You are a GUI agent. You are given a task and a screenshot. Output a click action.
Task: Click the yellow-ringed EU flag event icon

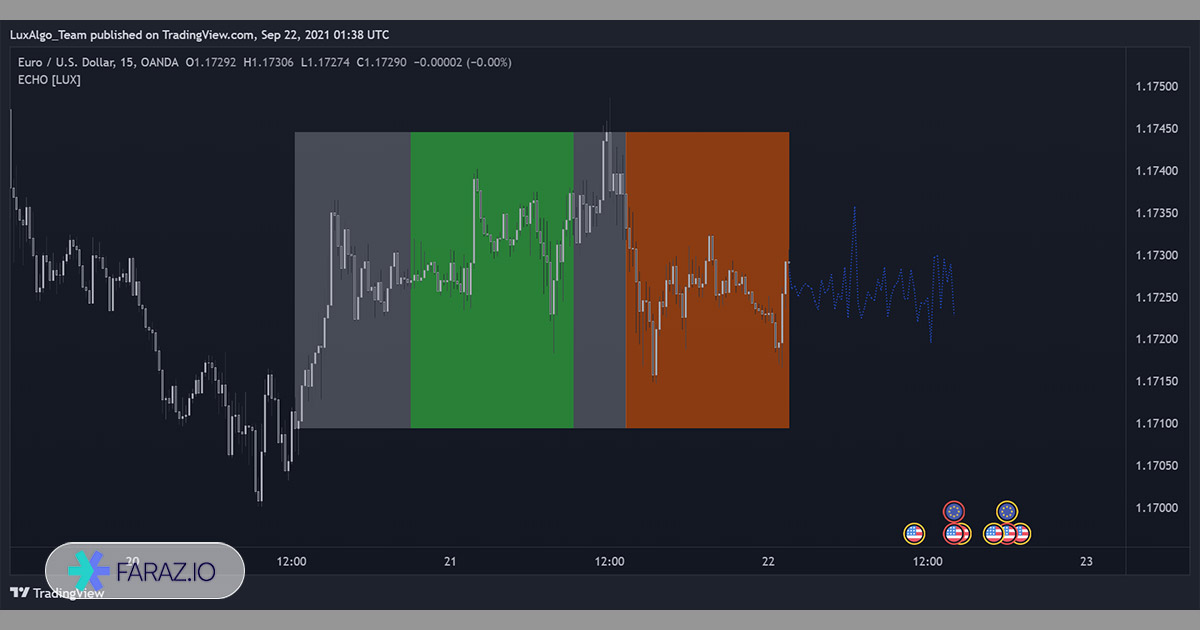click(x=1006, y=512)
